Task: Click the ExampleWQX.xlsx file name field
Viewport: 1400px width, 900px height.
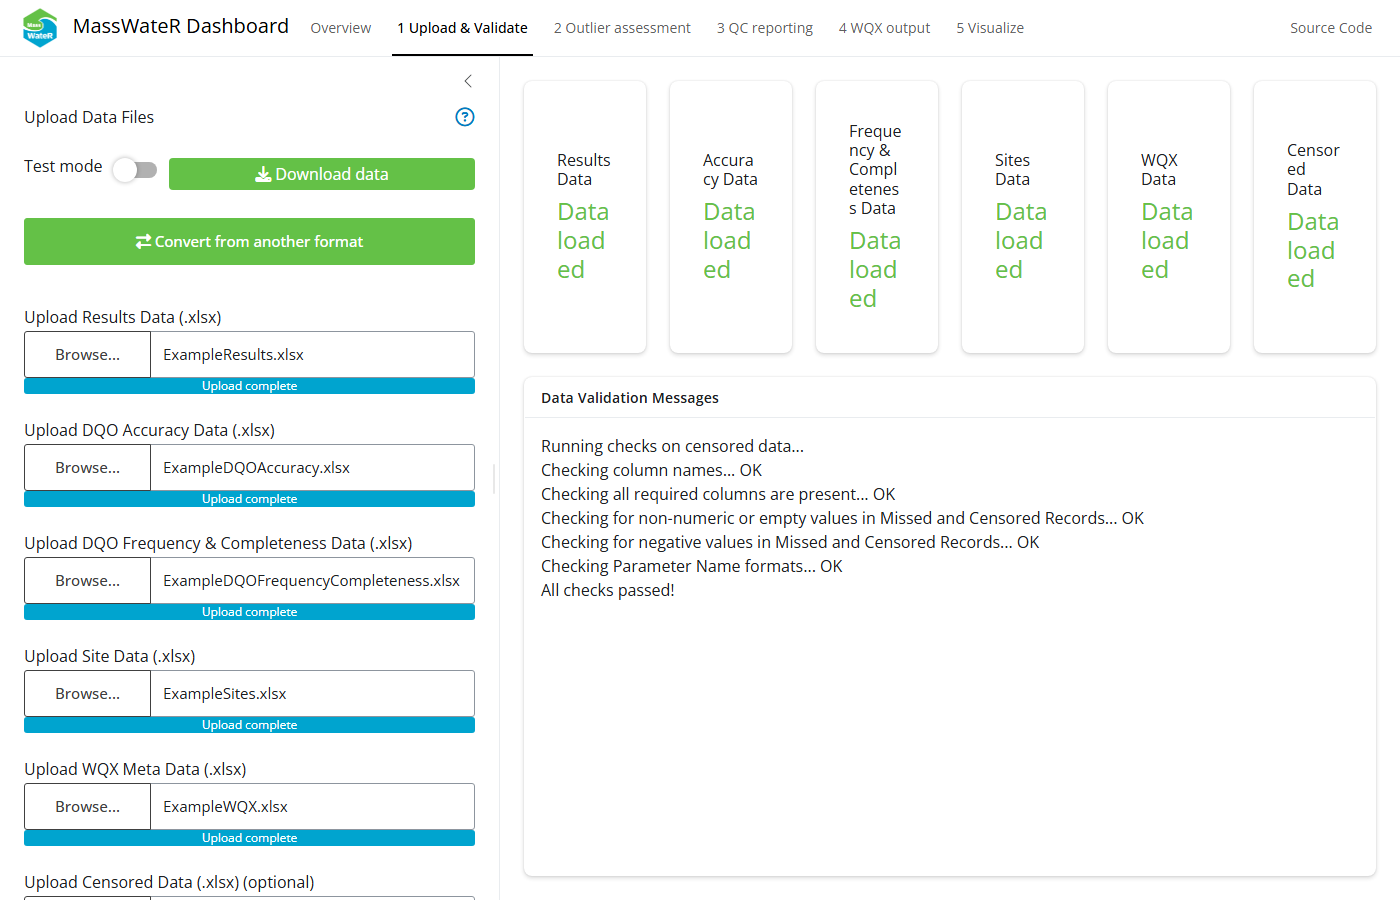Action: click(313, 807)
